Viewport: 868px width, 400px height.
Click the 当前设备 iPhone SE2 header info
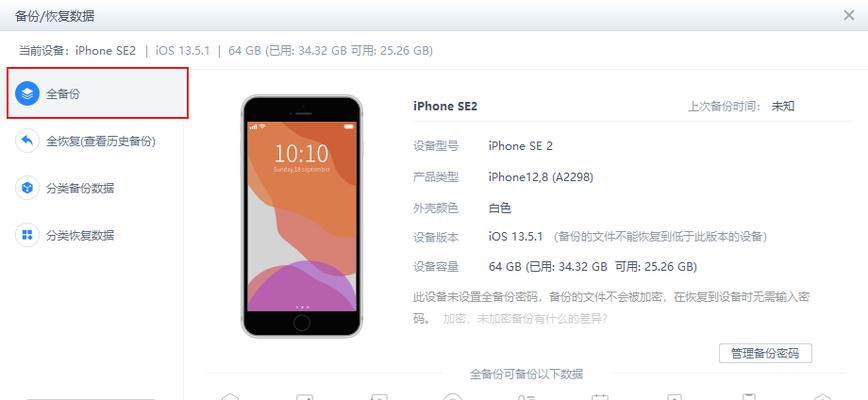[78, 51]
